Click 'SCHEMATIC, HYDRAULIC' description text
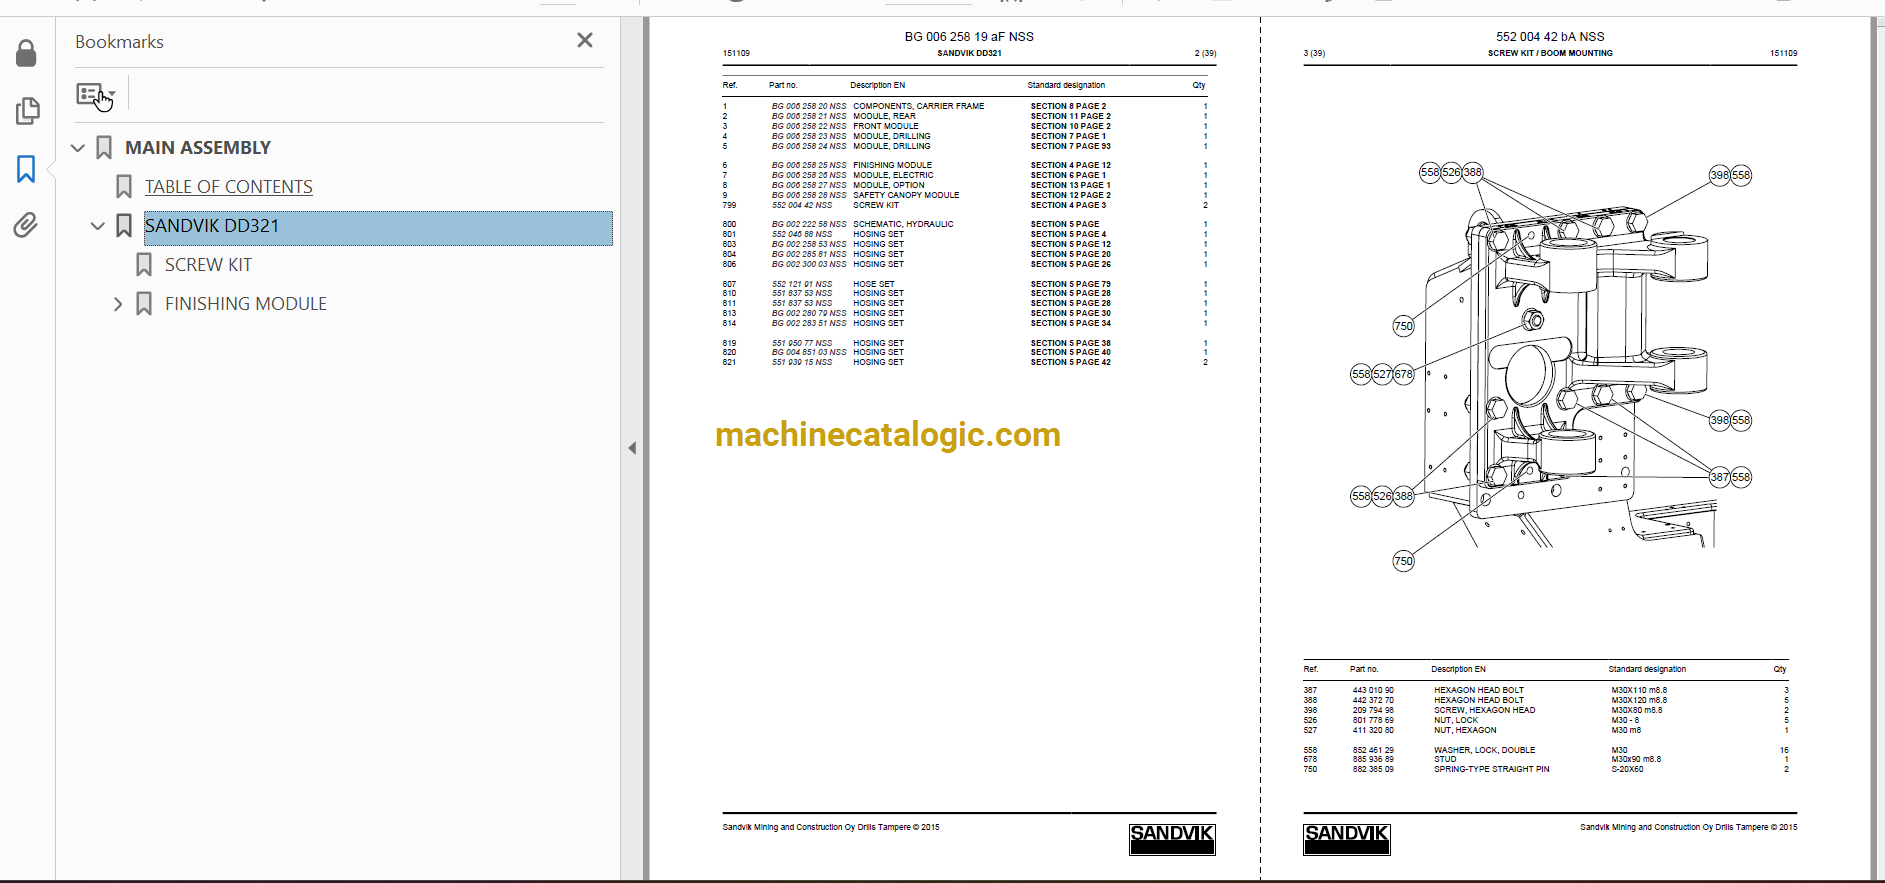The height and width of the screenshot is (883, 1885). click(903, 224)
